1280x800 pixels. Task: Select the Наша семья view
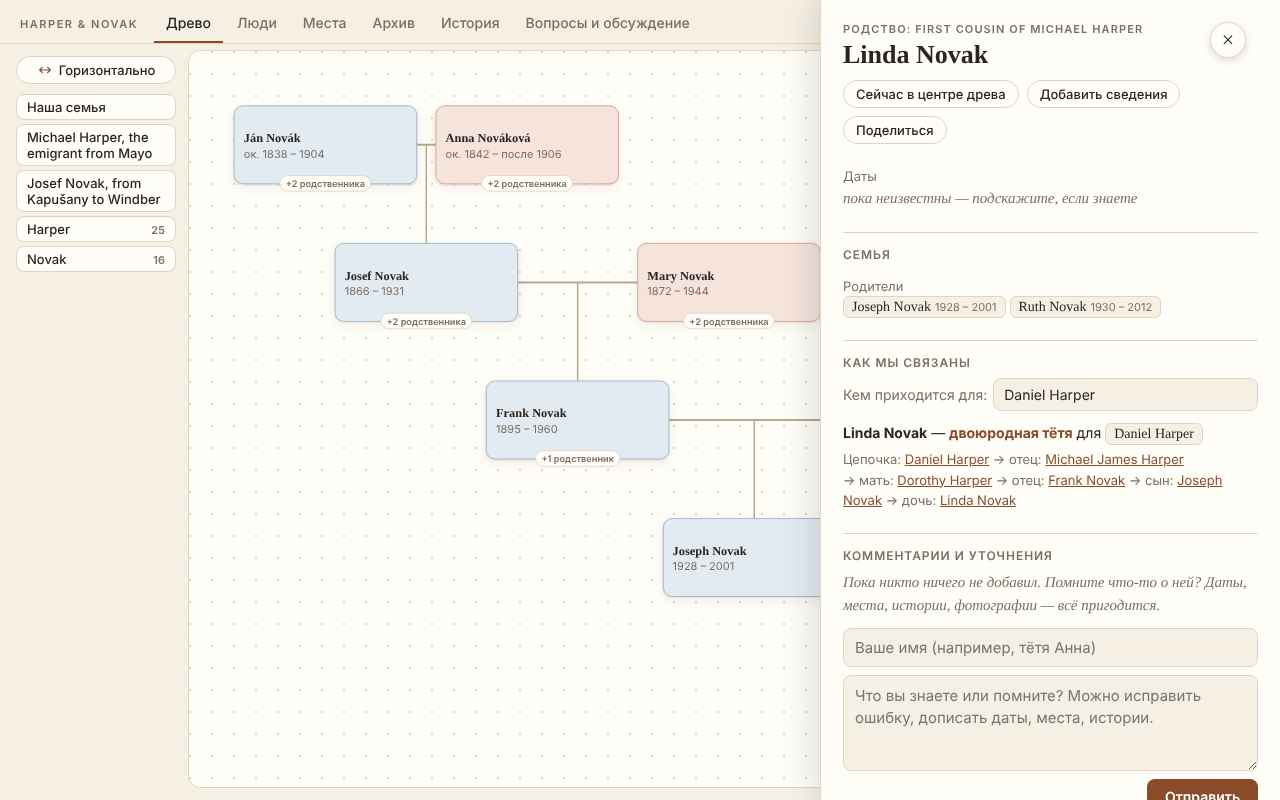click(96, 107)
